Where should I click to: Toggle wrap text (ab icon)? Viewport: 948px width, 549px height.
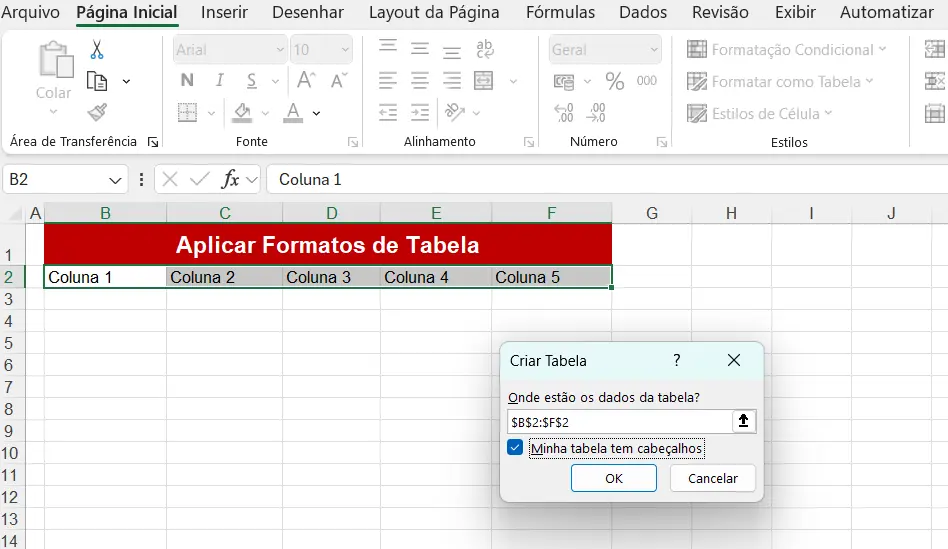click(x=484, y=48)
